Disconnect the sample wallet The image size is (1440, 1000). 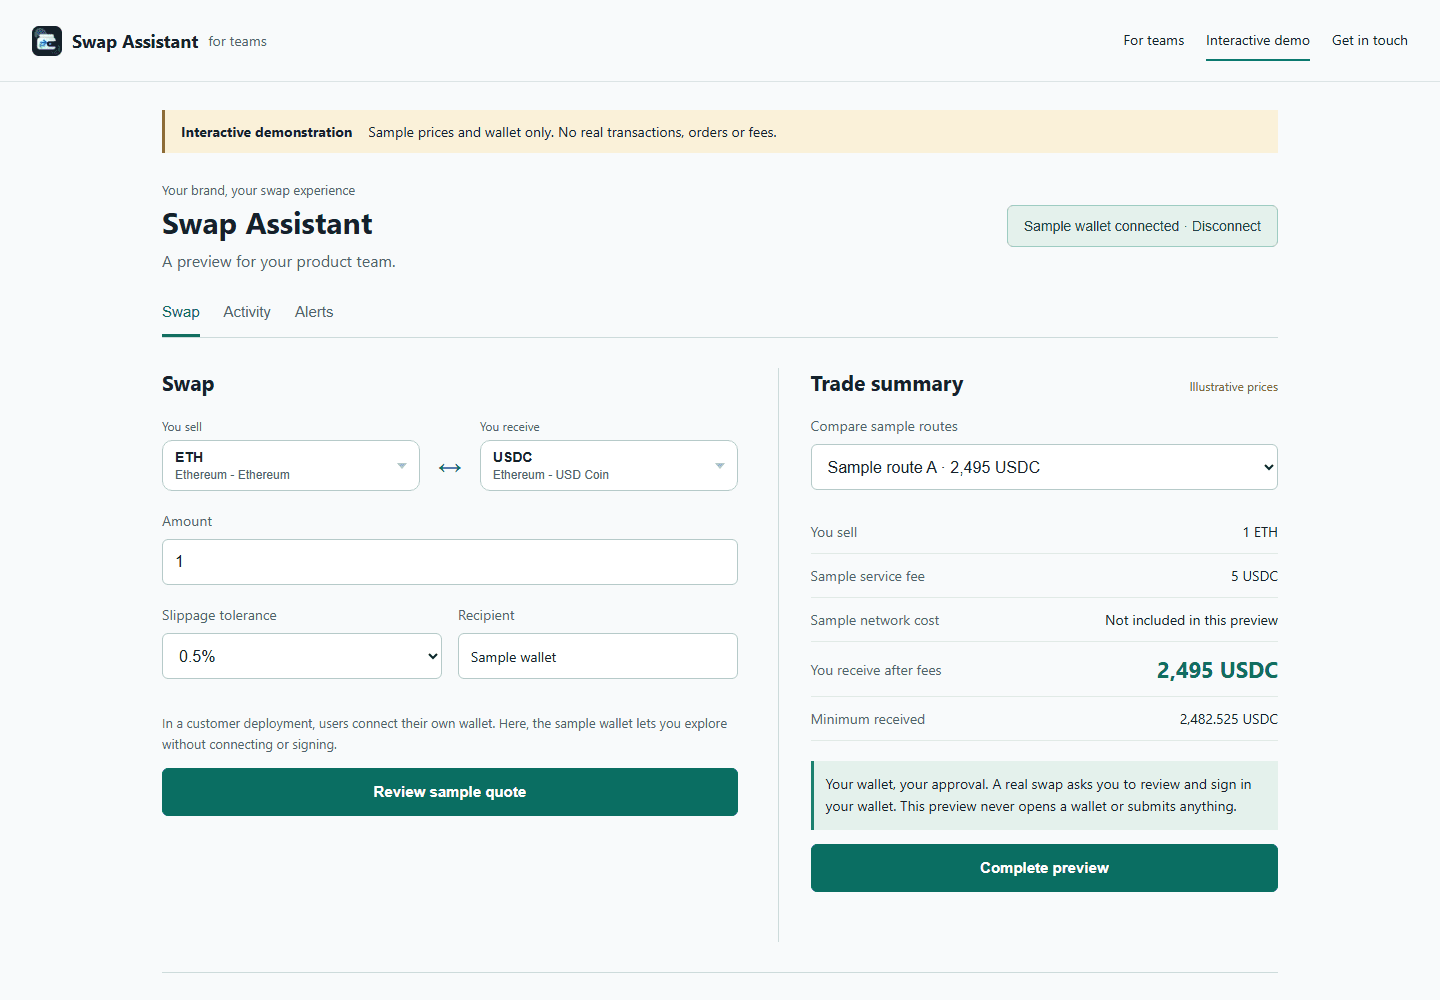[1226, 226]
